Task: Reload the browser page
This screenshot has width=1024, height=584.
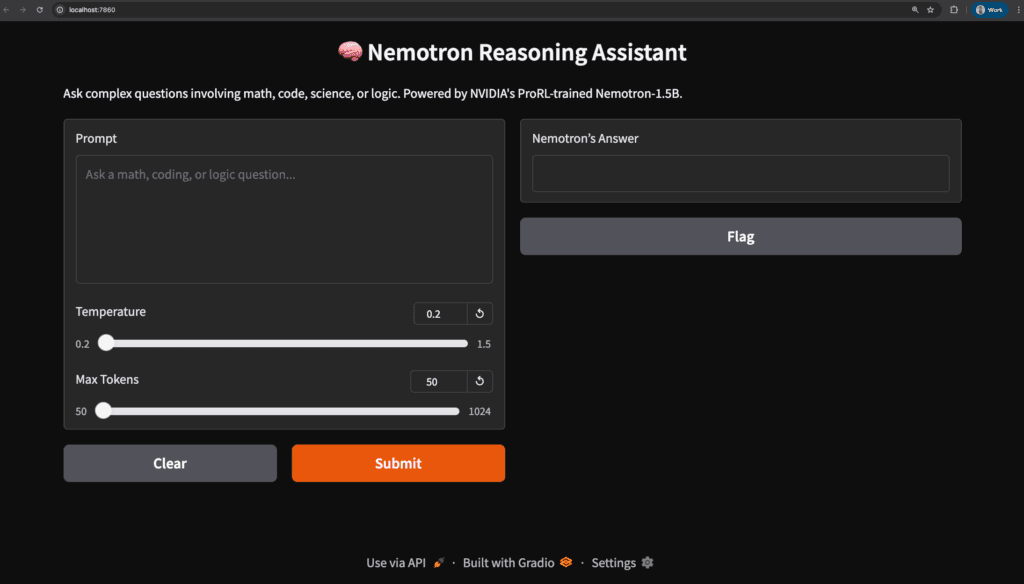Action: point(40,10)
